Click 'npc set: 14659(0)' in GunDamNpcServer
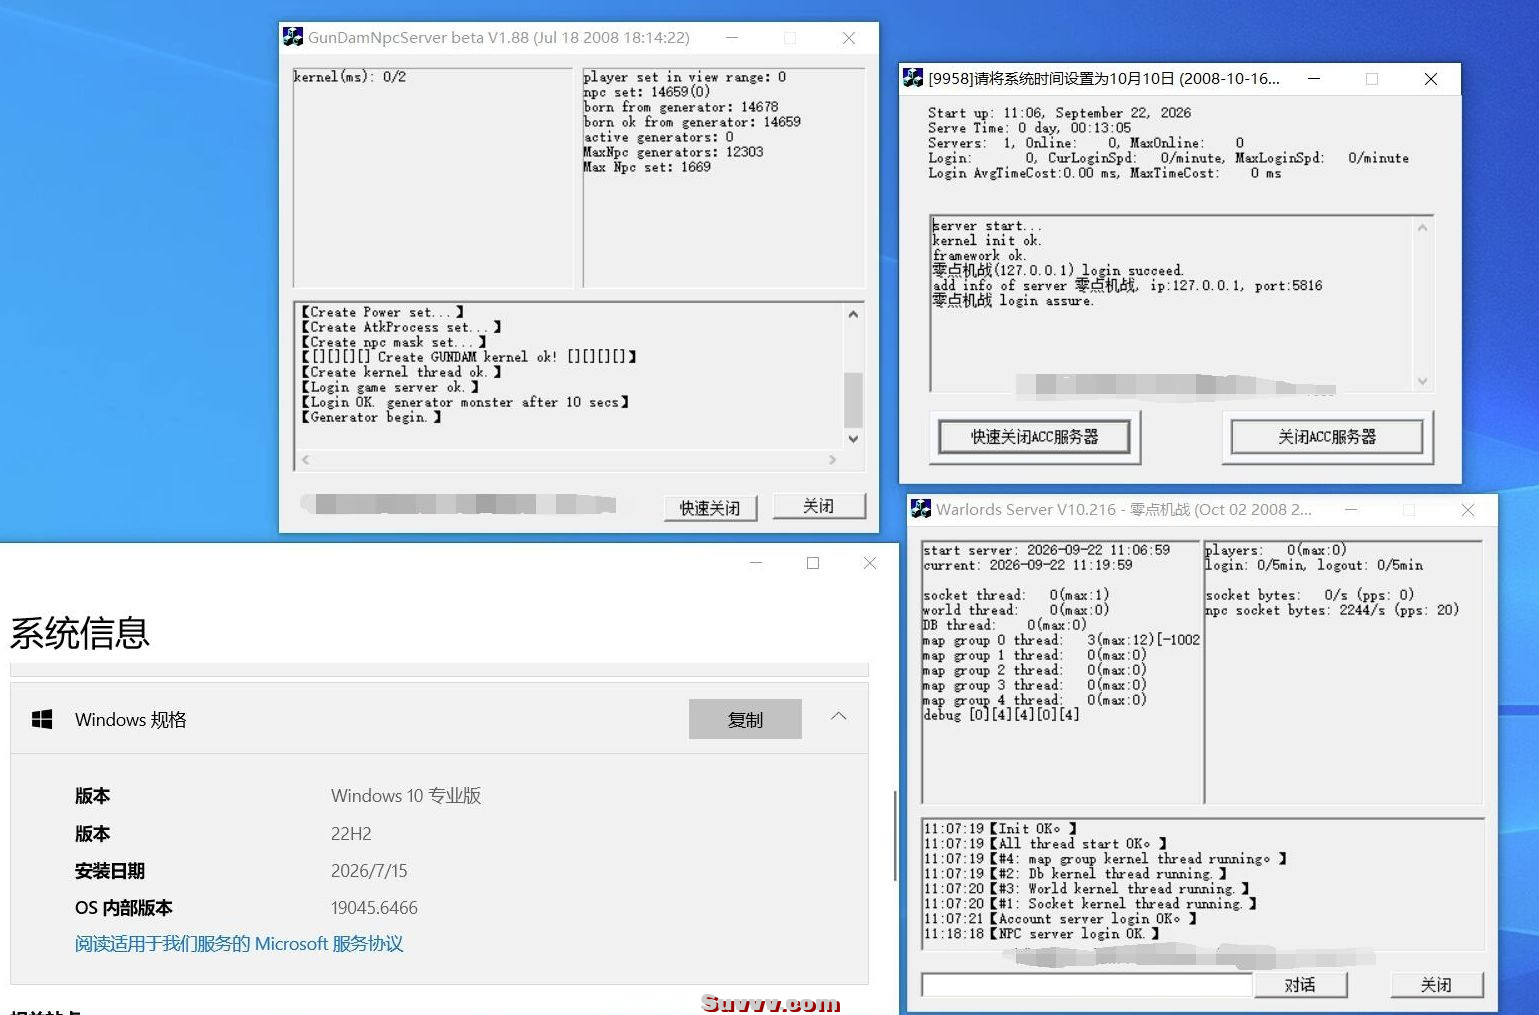The image size is (1539, 1015). pyautogui.click(x=647, y=92)
